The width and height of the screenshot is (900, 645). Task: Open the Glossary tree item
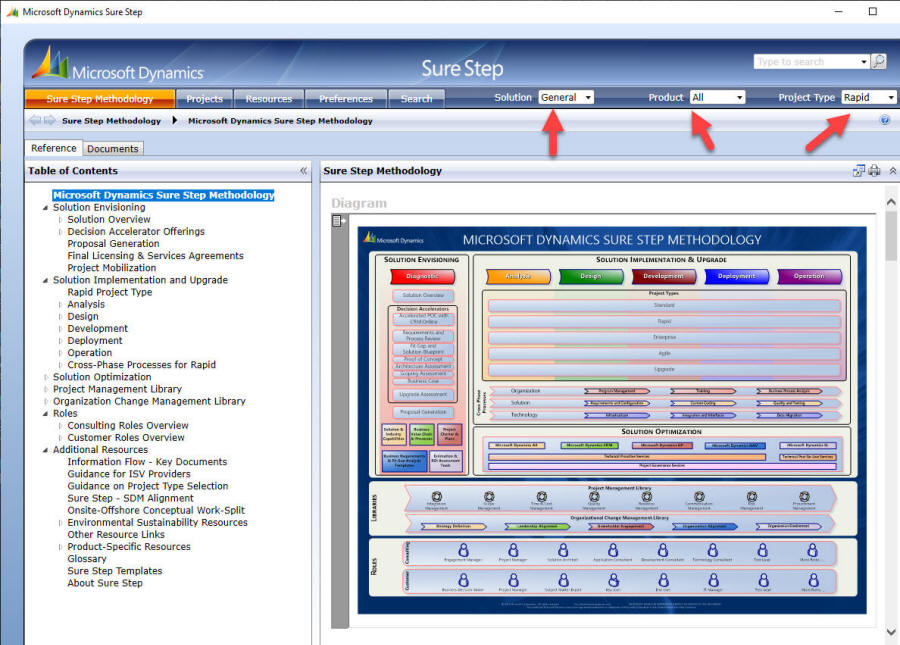[87, 558]
